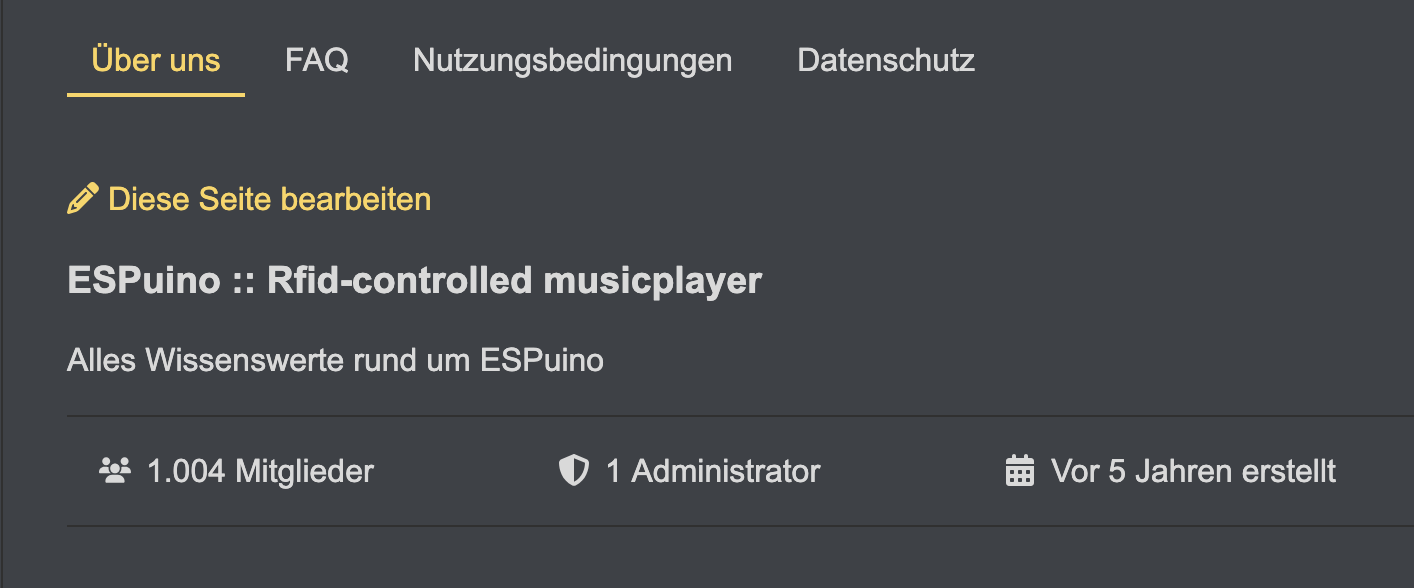Click the calendar creation date icon

tap(1019, 470)
